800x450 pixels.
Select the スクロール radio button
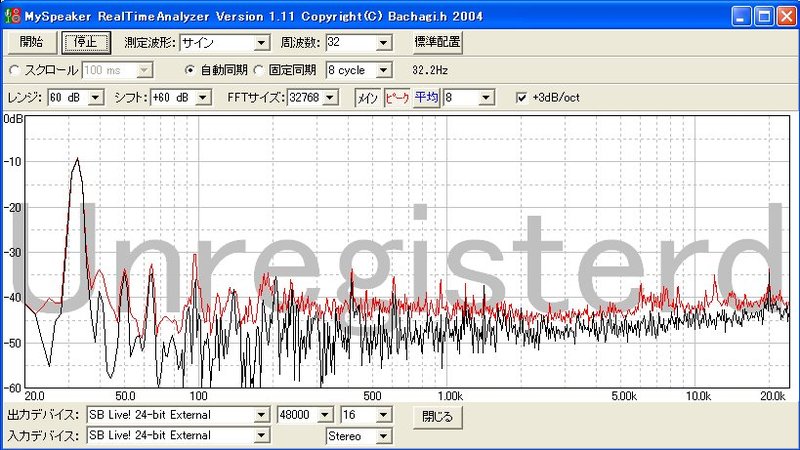coord(15,70)
